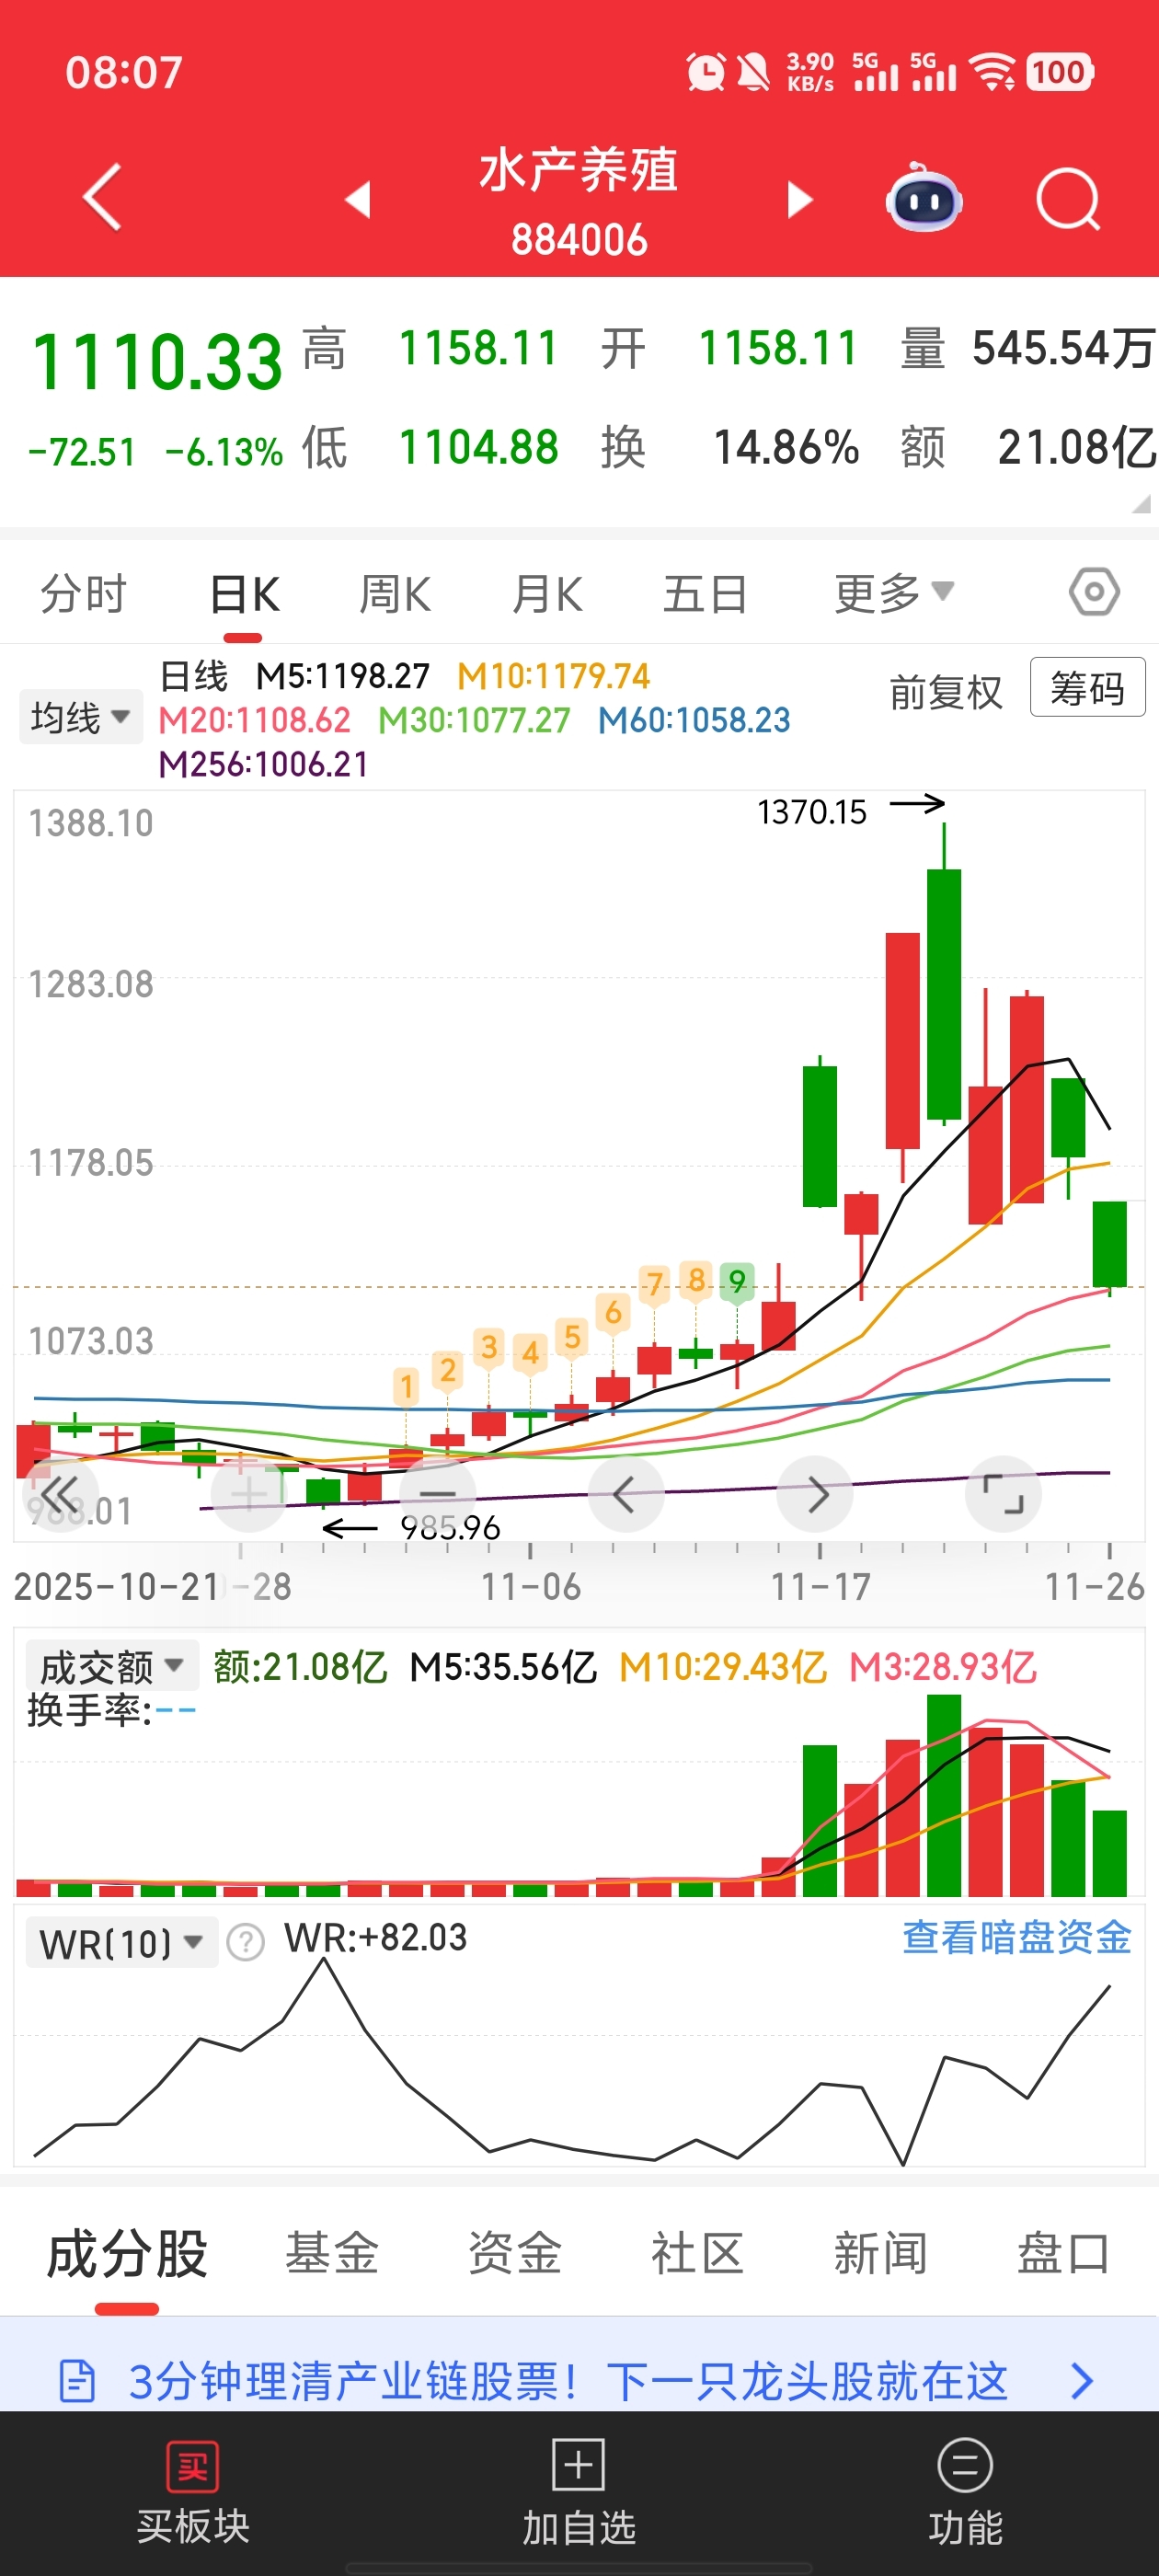
Task: Jump to earliest data double-arrow button
Action: [x=59, y=1495]
